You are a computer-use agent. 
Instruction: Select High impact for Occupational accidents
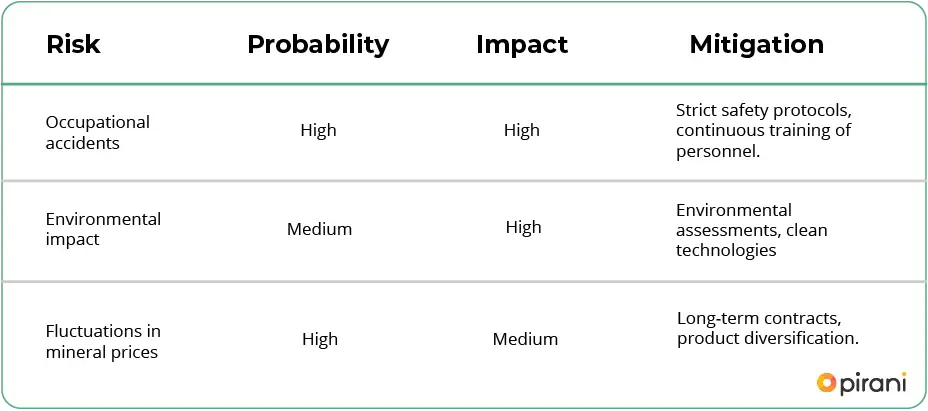tap(521, 130)
